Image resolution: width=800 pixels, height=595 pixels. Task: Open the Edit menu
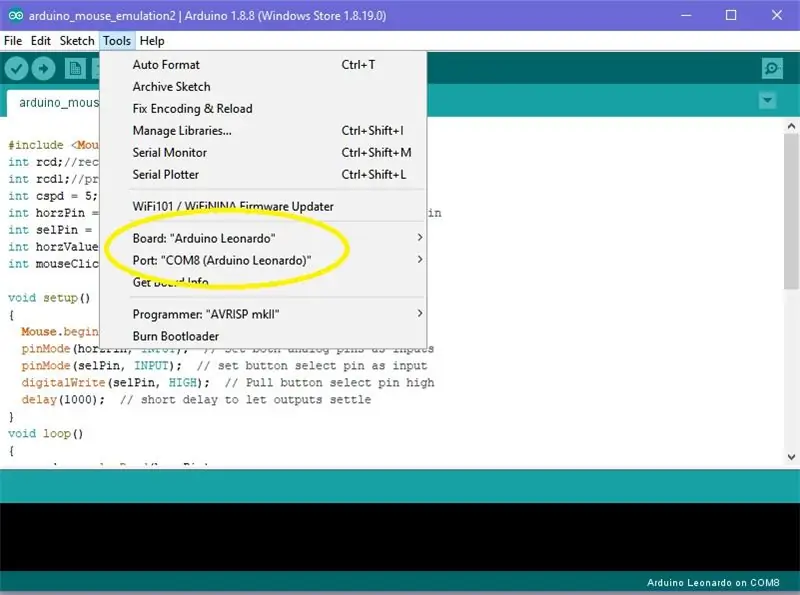[40, 41]
